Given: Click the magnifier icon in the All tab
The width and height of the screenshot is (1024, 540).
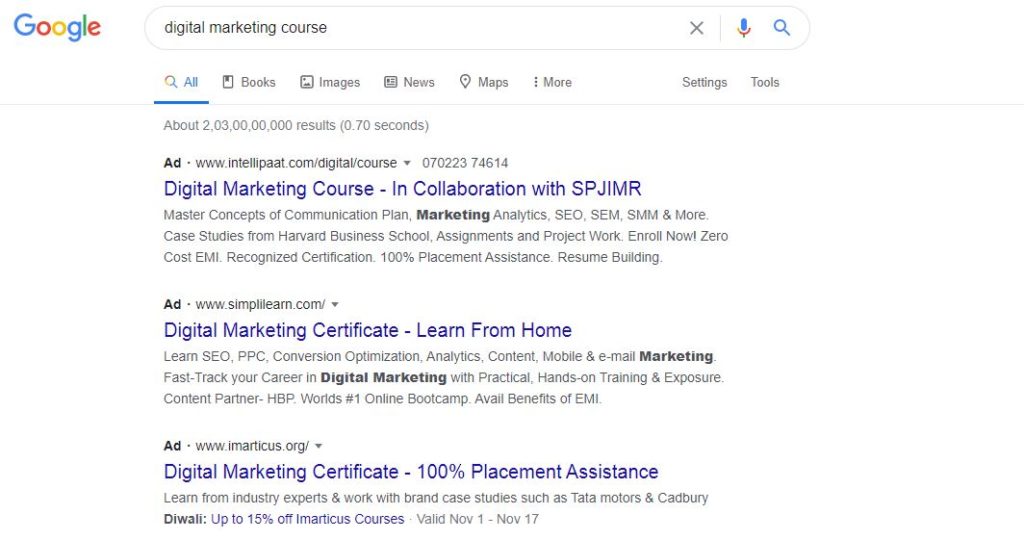Looking at the screenshot, I should pyautogui.click(x=170, y=82).
